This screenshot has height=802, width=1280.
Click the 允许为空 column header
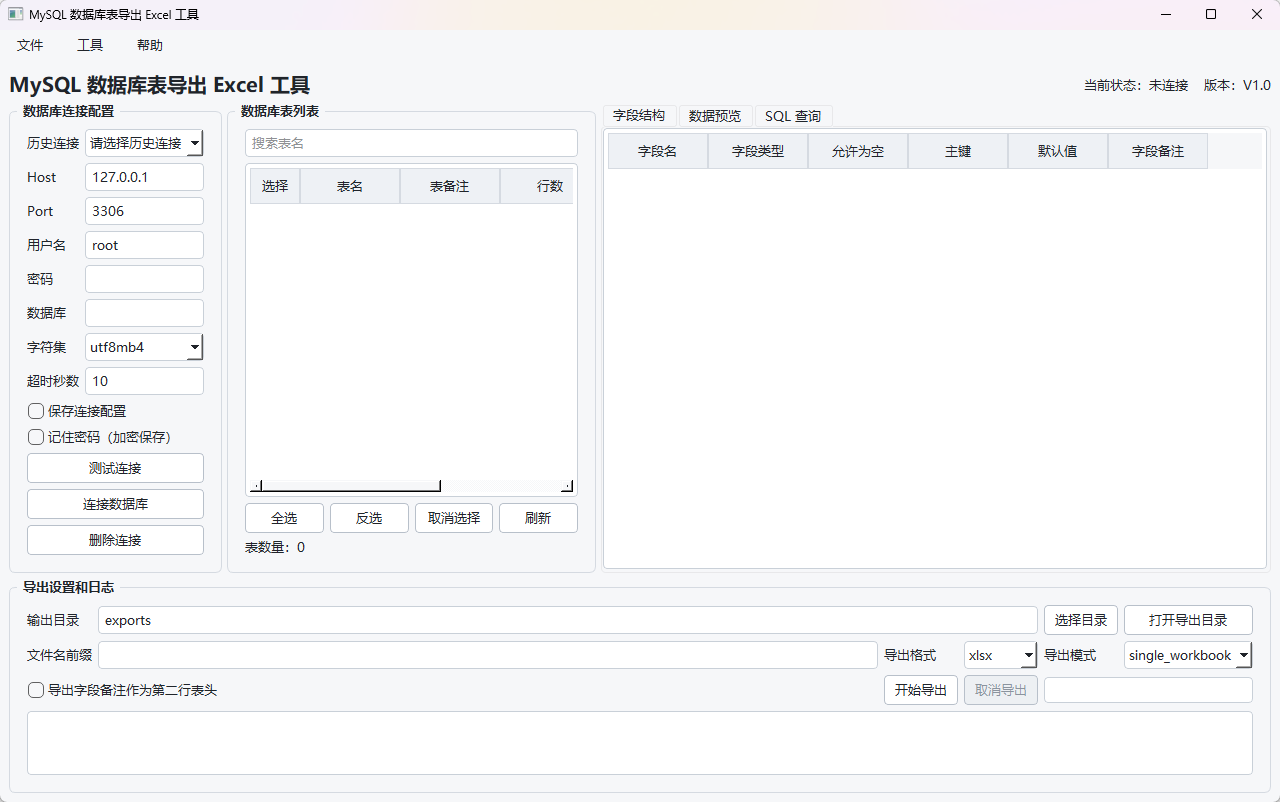(x=858, y=151)
